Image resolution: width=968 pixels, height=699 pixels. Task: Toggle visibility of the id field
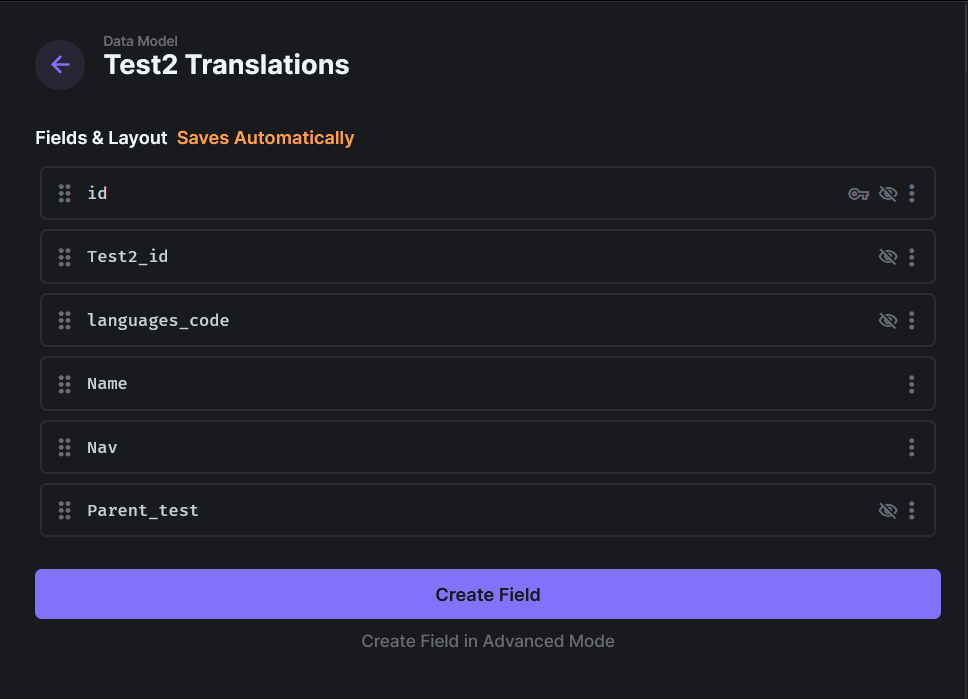pyautogui.click(x=888, y=193)
